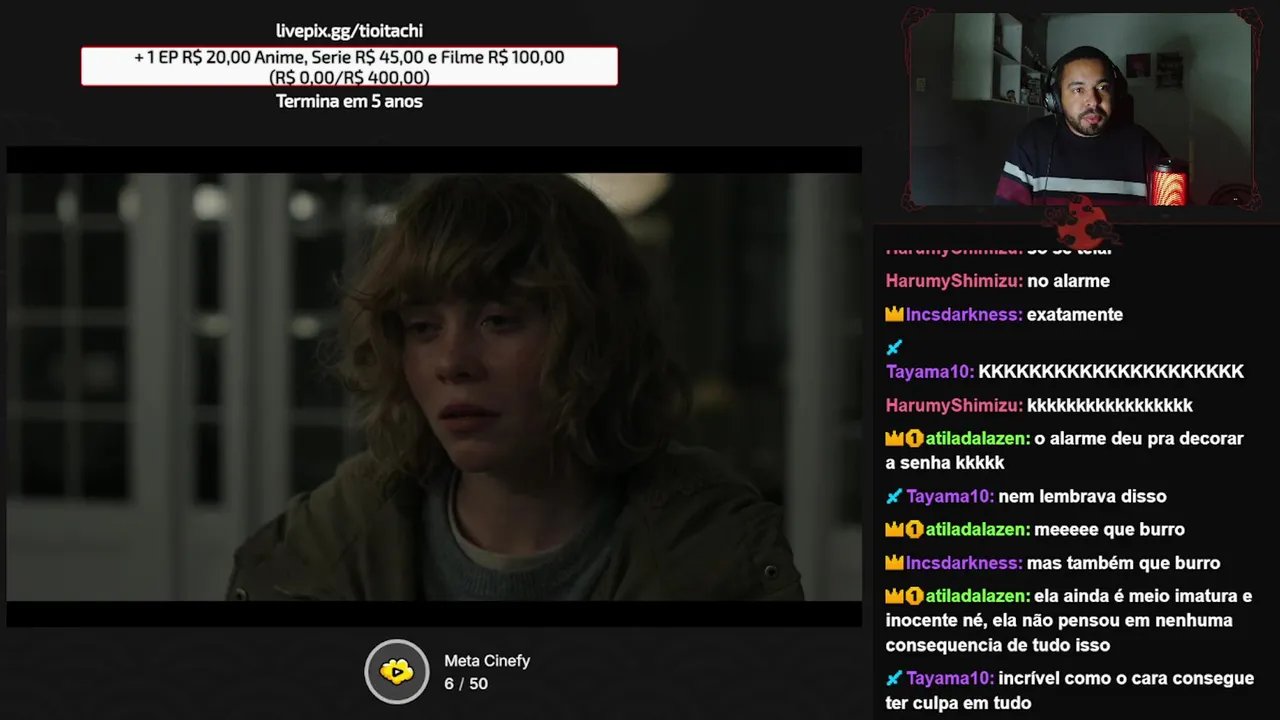1280x720 pixels.
Task: Click sword badge beside 'incrível como o cara'
Action: tap(894, 678)
